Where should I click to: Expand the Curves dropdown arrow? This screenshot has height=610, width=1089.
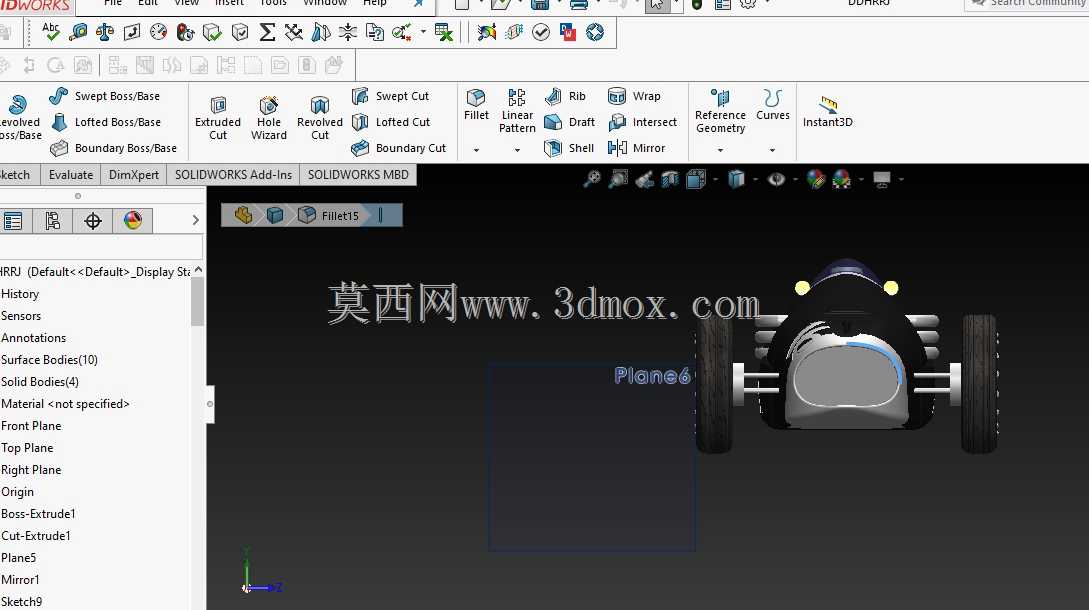click(x=772, y=150)
